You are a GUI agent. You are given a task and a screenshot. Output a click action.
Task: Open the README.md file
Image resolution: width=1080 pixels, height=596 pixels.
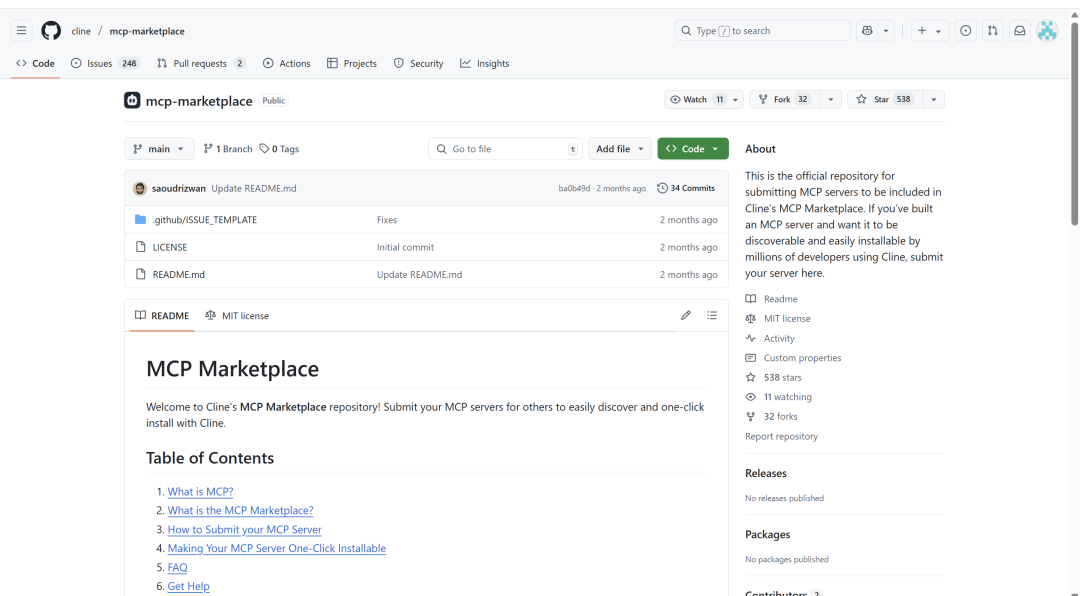click(x=178, y=274)
